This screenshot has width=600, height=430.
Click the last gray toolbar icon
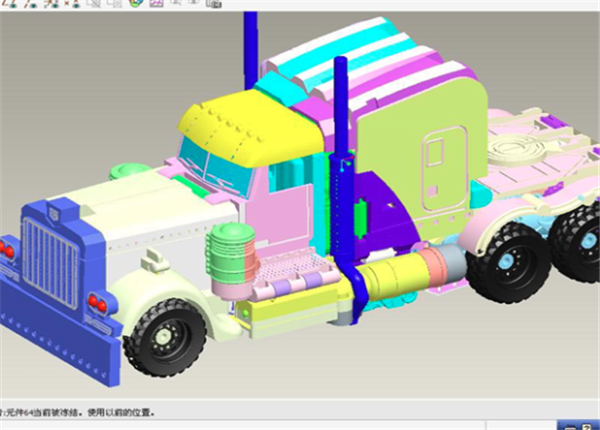tap(214, 4)
